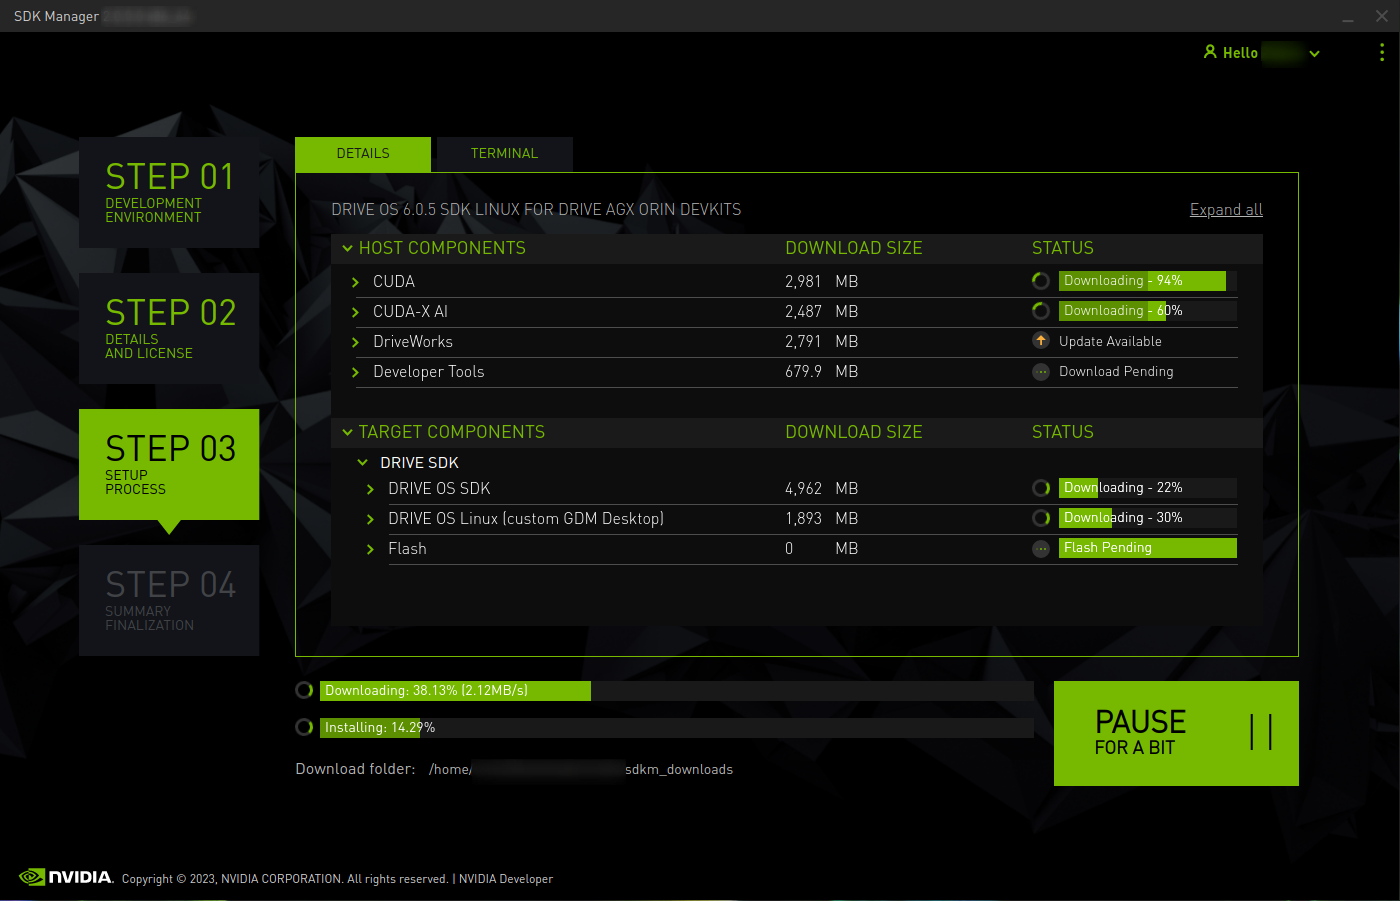Click the Flash Pending status bar
This screenshot has height=901, width=1400.
pos(1148,548)
